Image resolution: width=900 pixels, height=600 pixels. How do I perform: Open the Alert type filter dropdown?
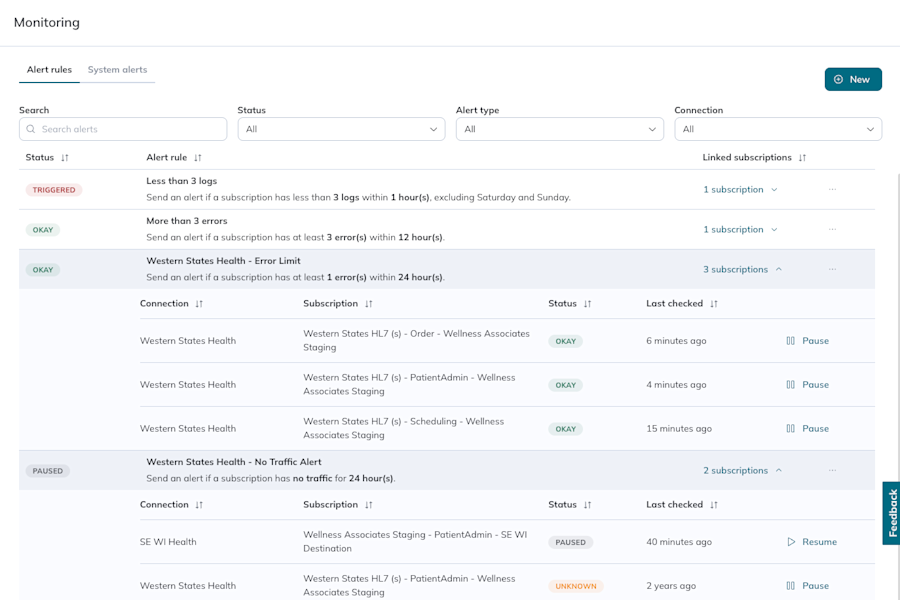(x=560, y=129)
